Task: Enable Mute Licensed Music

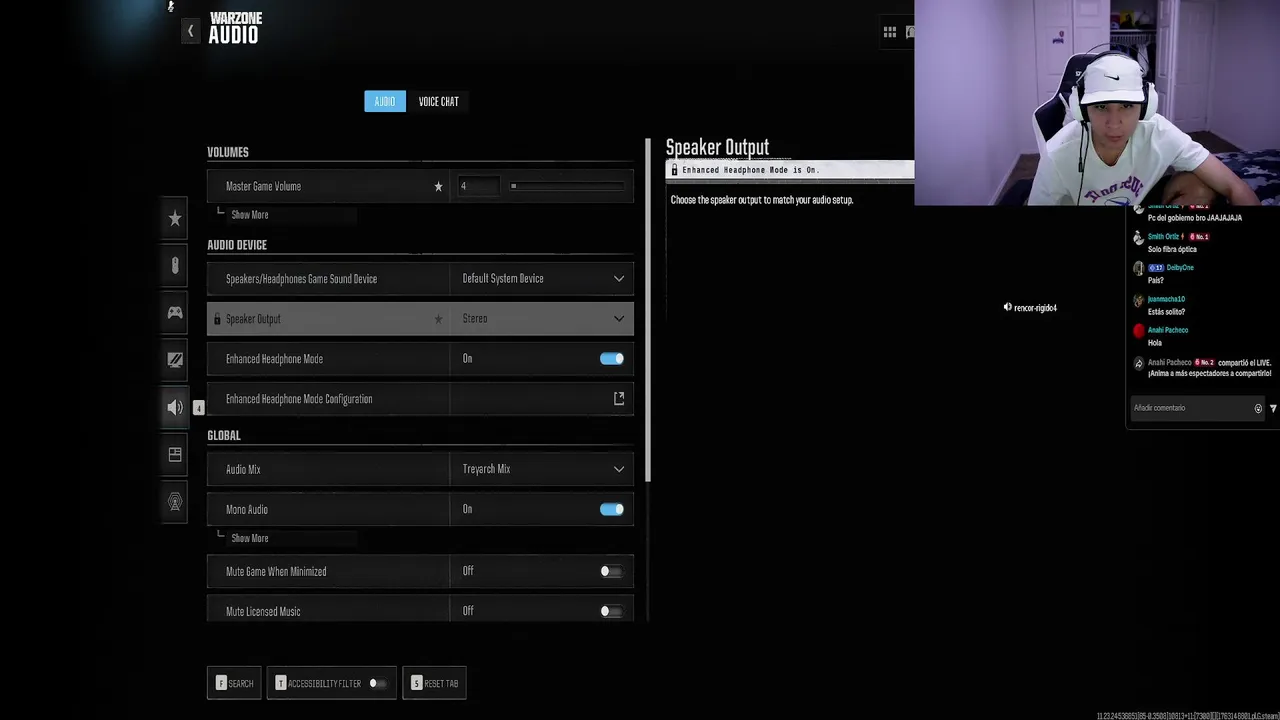Action: click(611, 611)
